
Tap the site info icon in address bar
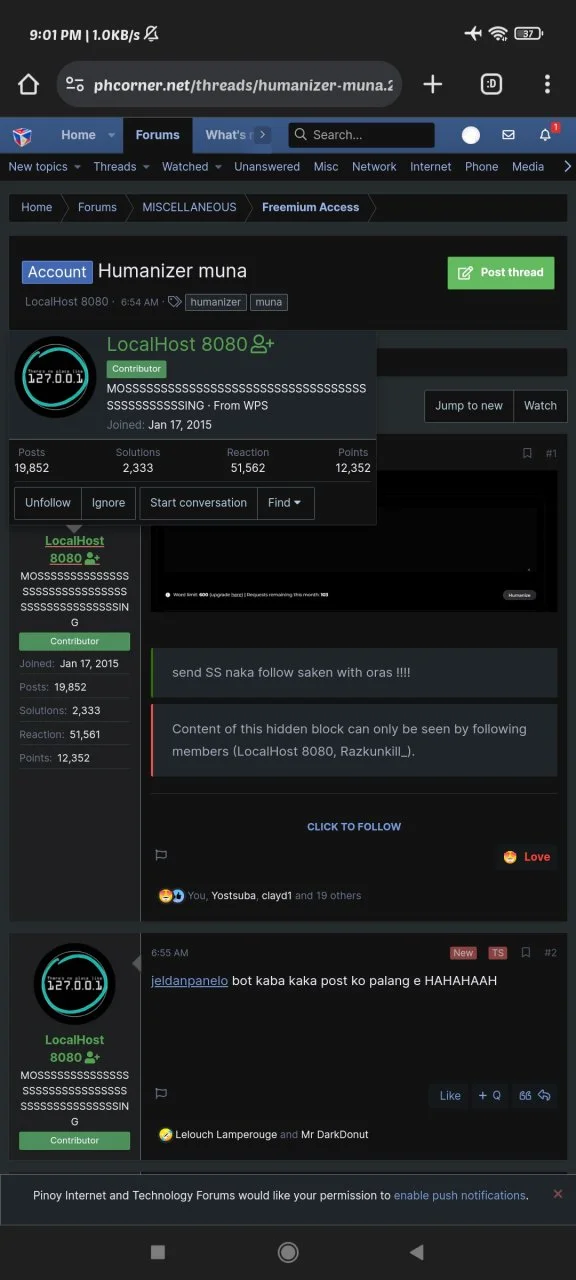click(x=76, y=85)
